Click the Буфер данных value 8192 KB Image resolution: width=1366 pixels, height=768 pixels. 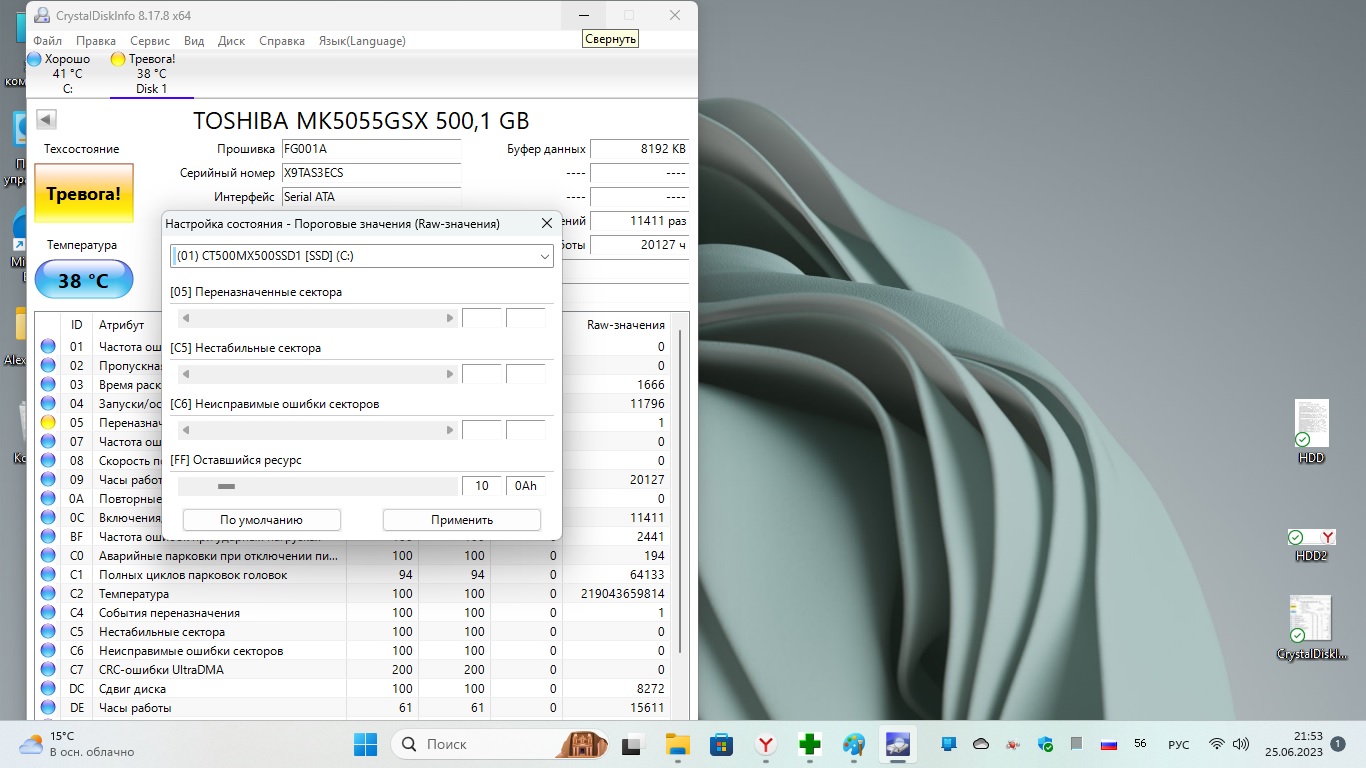[640, 149]
